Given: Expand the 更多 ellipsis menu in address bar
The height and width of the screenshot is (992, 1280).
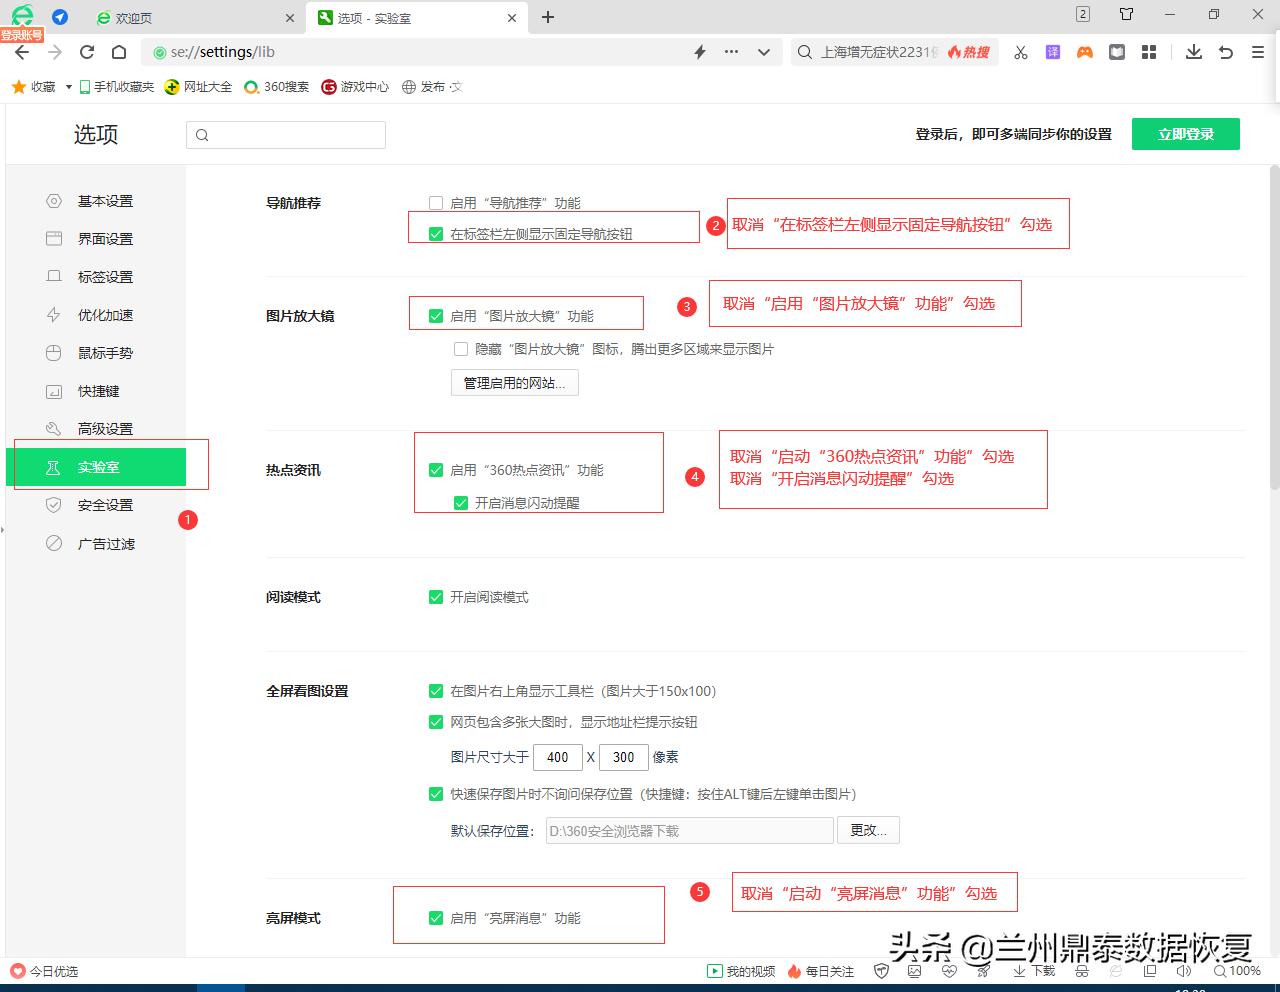Looking at the screenshot, I should (x=730, y=52).
